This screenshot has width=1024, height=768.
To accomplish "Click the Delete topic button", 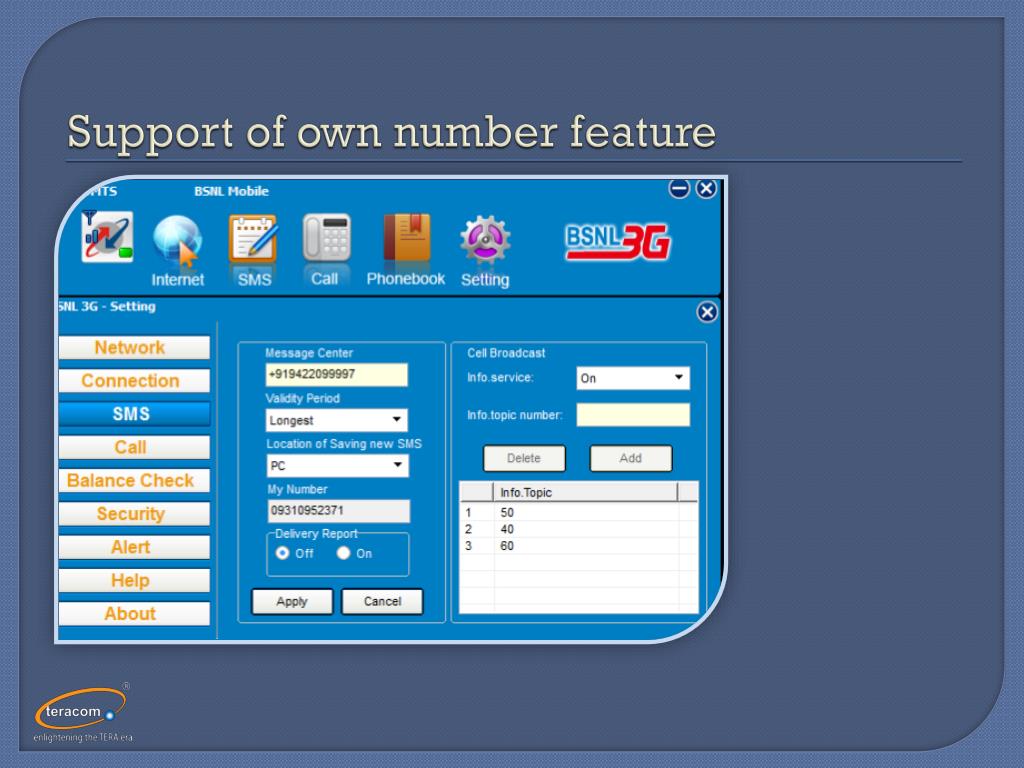I will pyautogui.click(x=524, y=458).
